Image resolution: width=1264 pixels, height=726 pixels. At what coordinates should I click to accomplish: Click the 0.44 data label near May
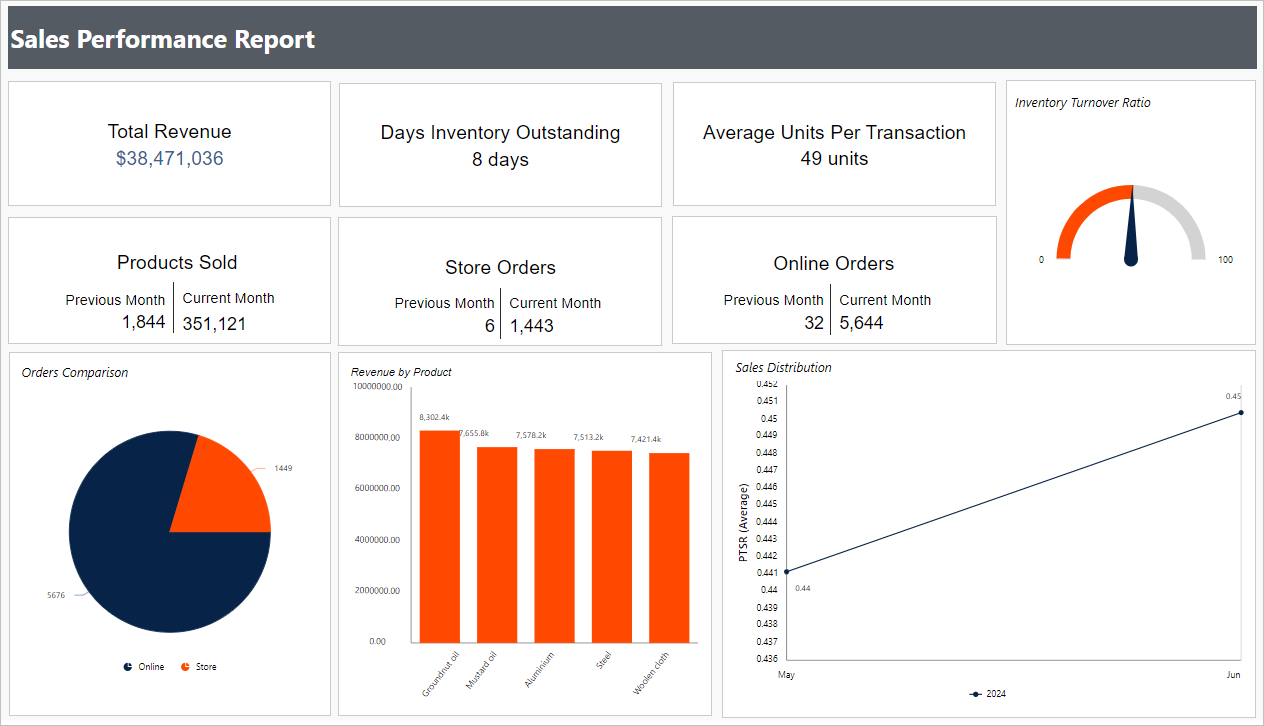click(803, 588)
